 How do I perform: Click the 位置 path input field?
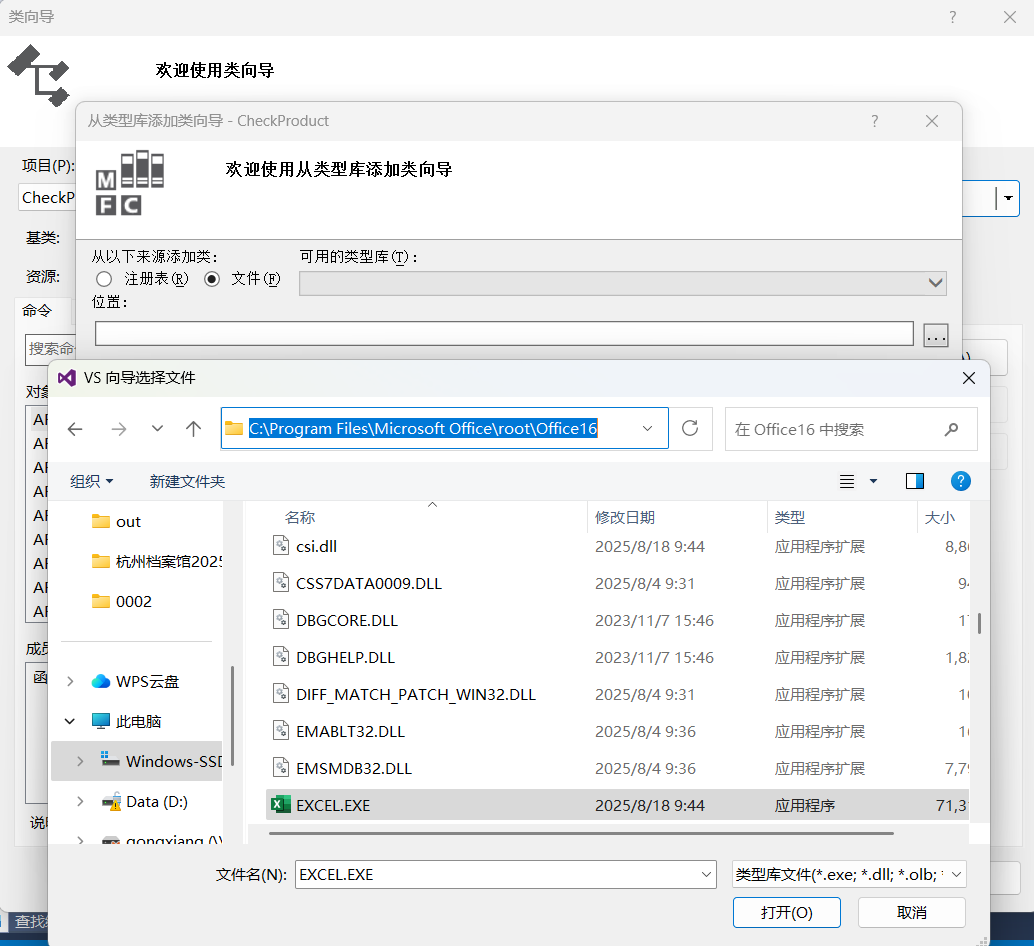coord(504,334)
